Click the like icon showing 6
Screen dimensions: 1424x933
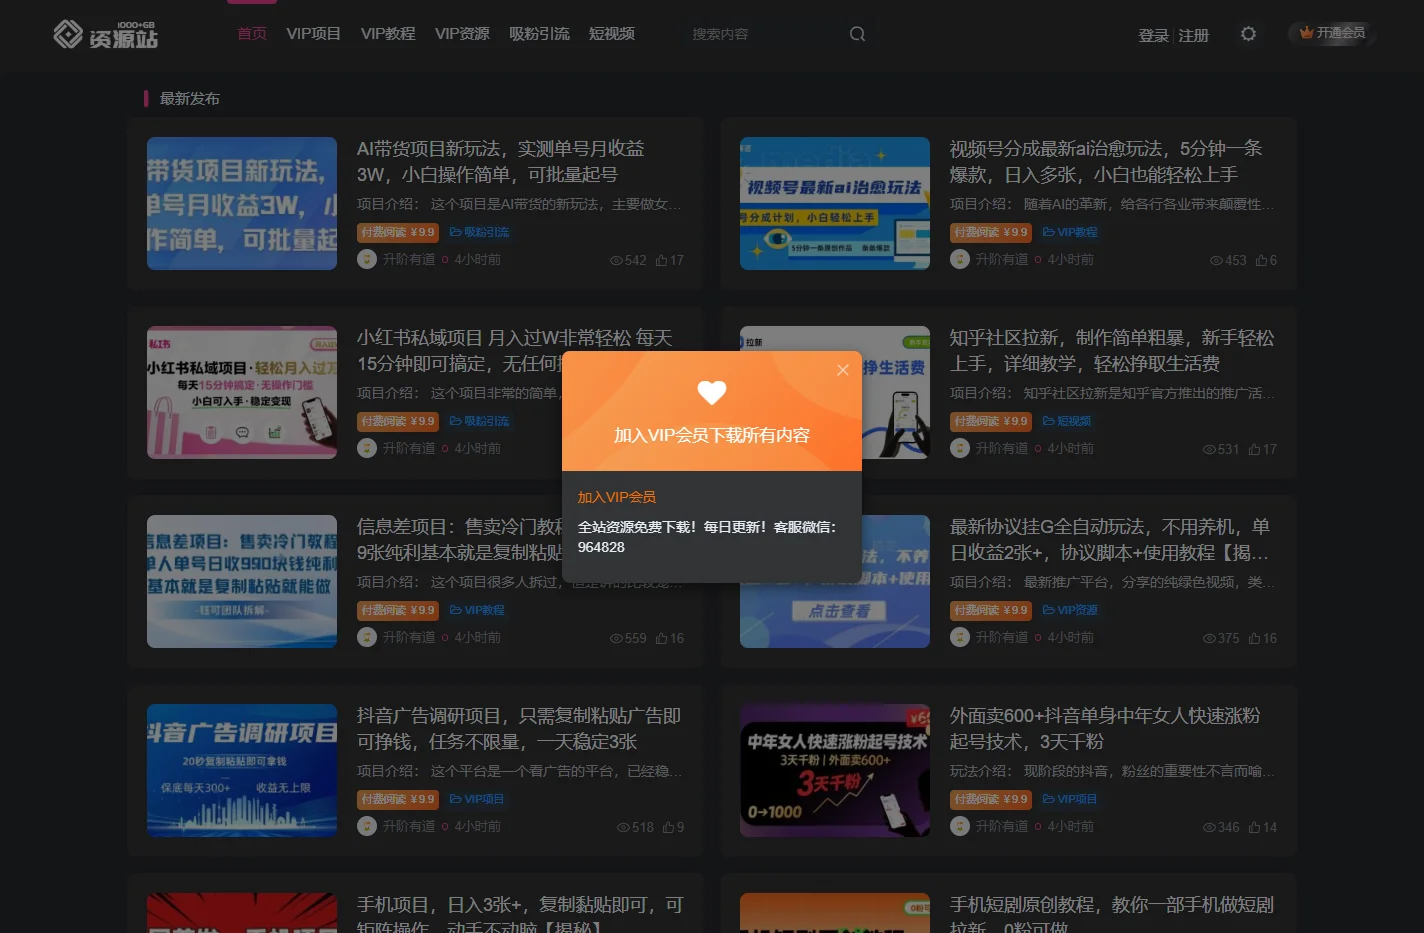click(x=1261, y=260)
